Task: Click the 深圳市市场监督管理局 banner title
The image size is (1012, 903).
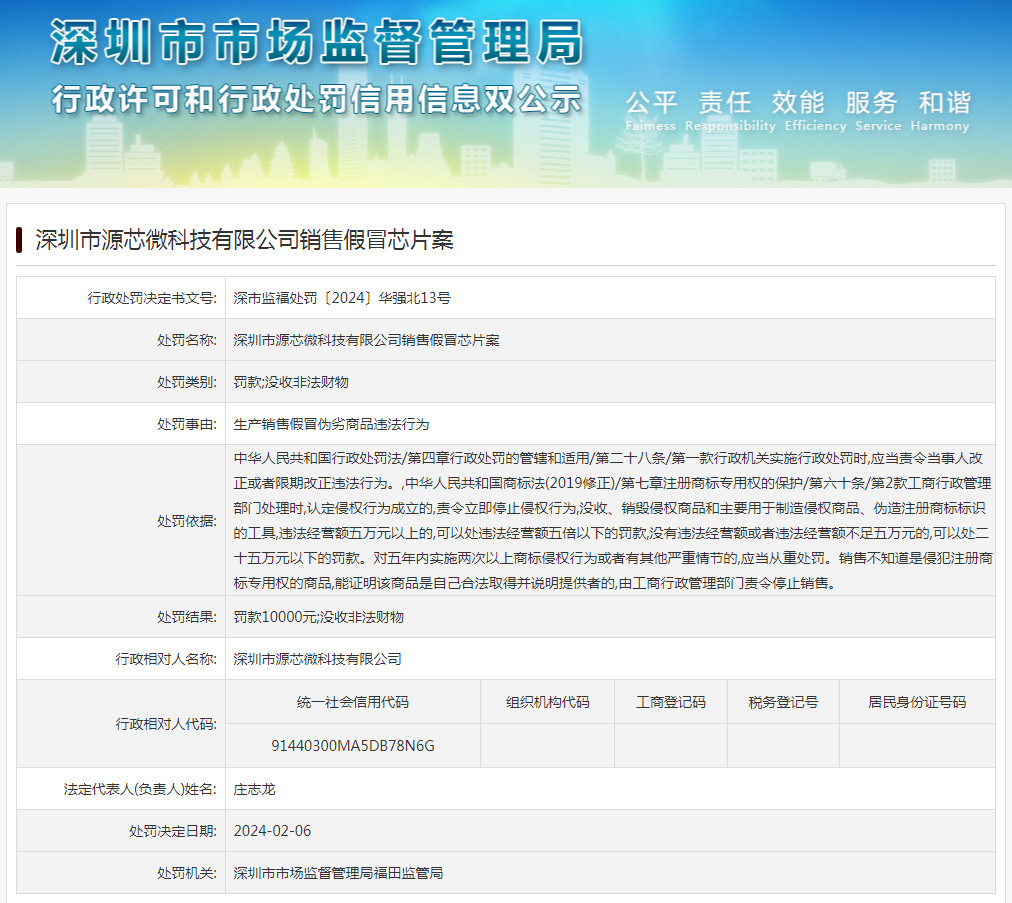Action: pos(316,43)
